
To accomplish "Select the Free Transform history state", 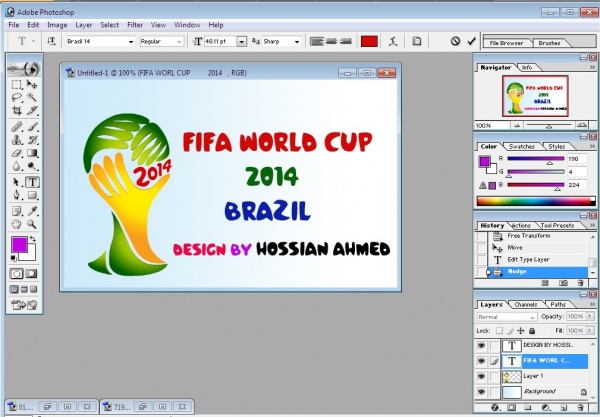I will click(530, 234).
